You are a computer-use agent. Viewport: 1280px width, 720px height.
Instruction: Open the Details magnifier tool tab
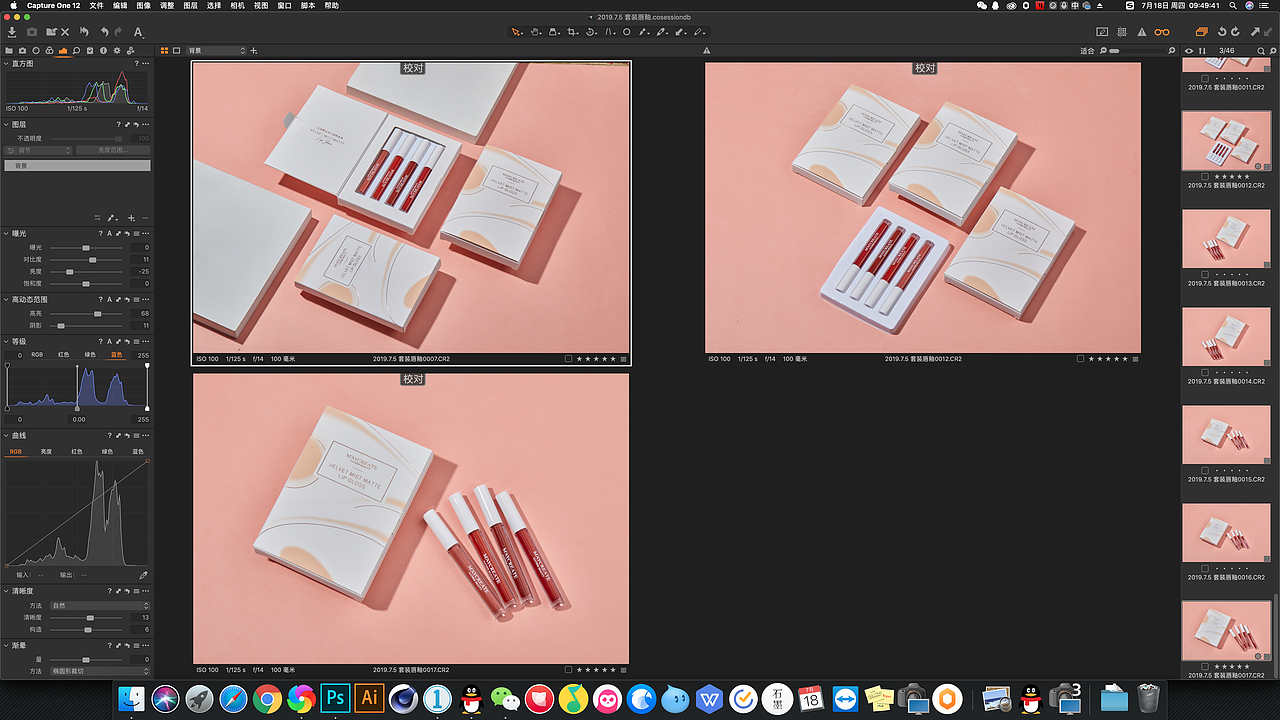pyautogui.click(x=77, y=50)
